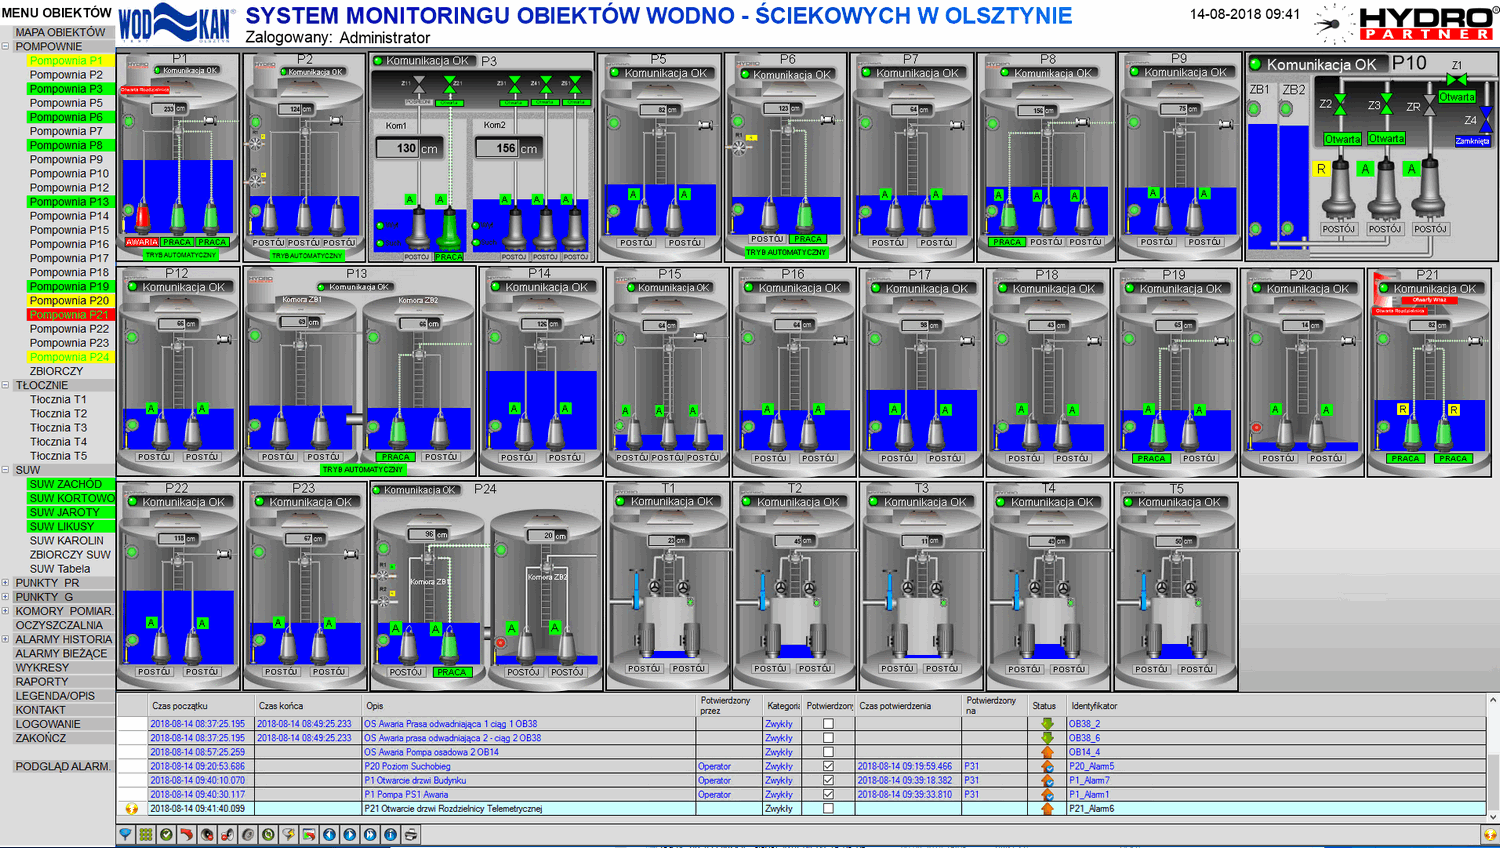
Task: Click the green grid icon in alarm toolbar
Action: 146,834
